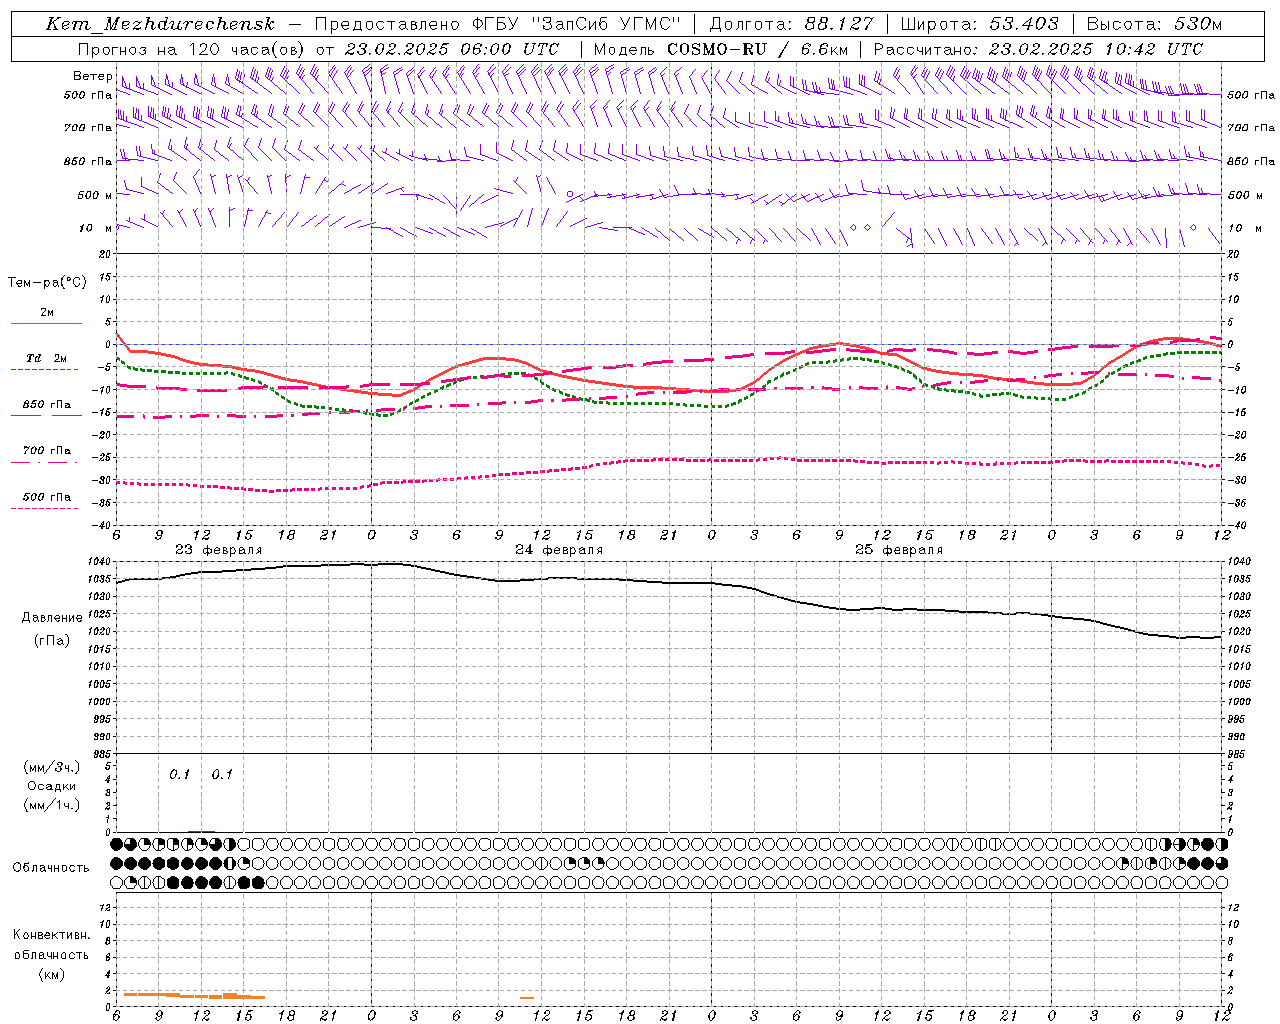The image size is (1280, 1024).
Task: Click the 850 гПа temperature legend label
Action: (47, 405)
